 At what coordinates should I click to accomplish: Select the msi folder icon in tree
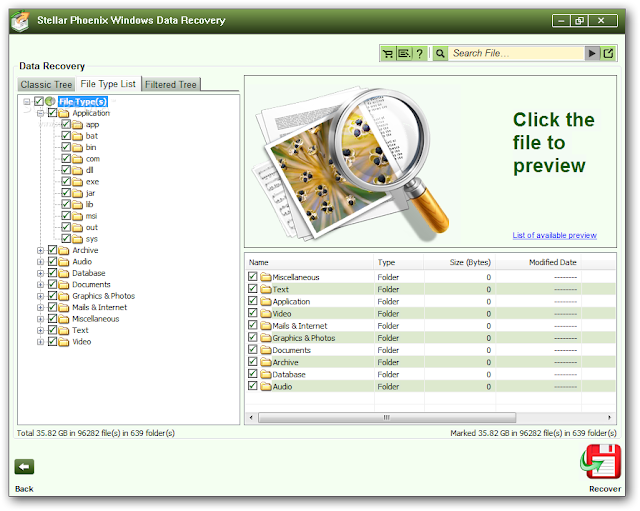pyautogui.click(x=78, y=216)
